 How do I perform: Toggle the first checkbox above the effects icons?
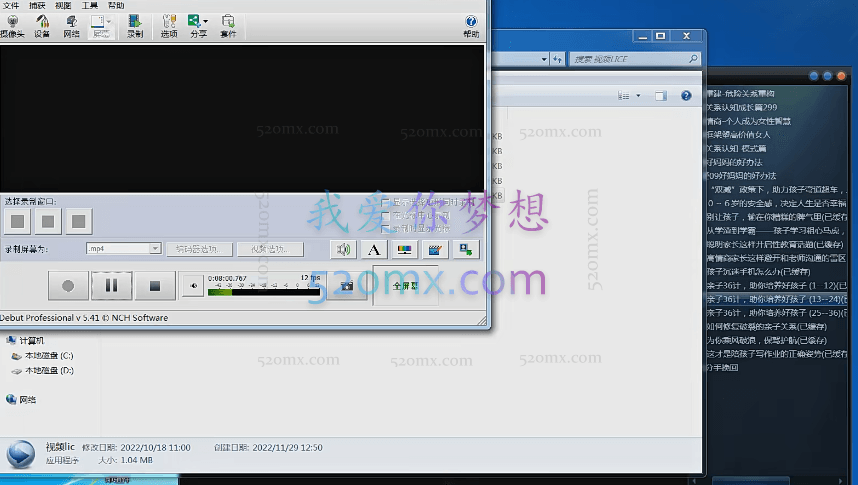385,202
